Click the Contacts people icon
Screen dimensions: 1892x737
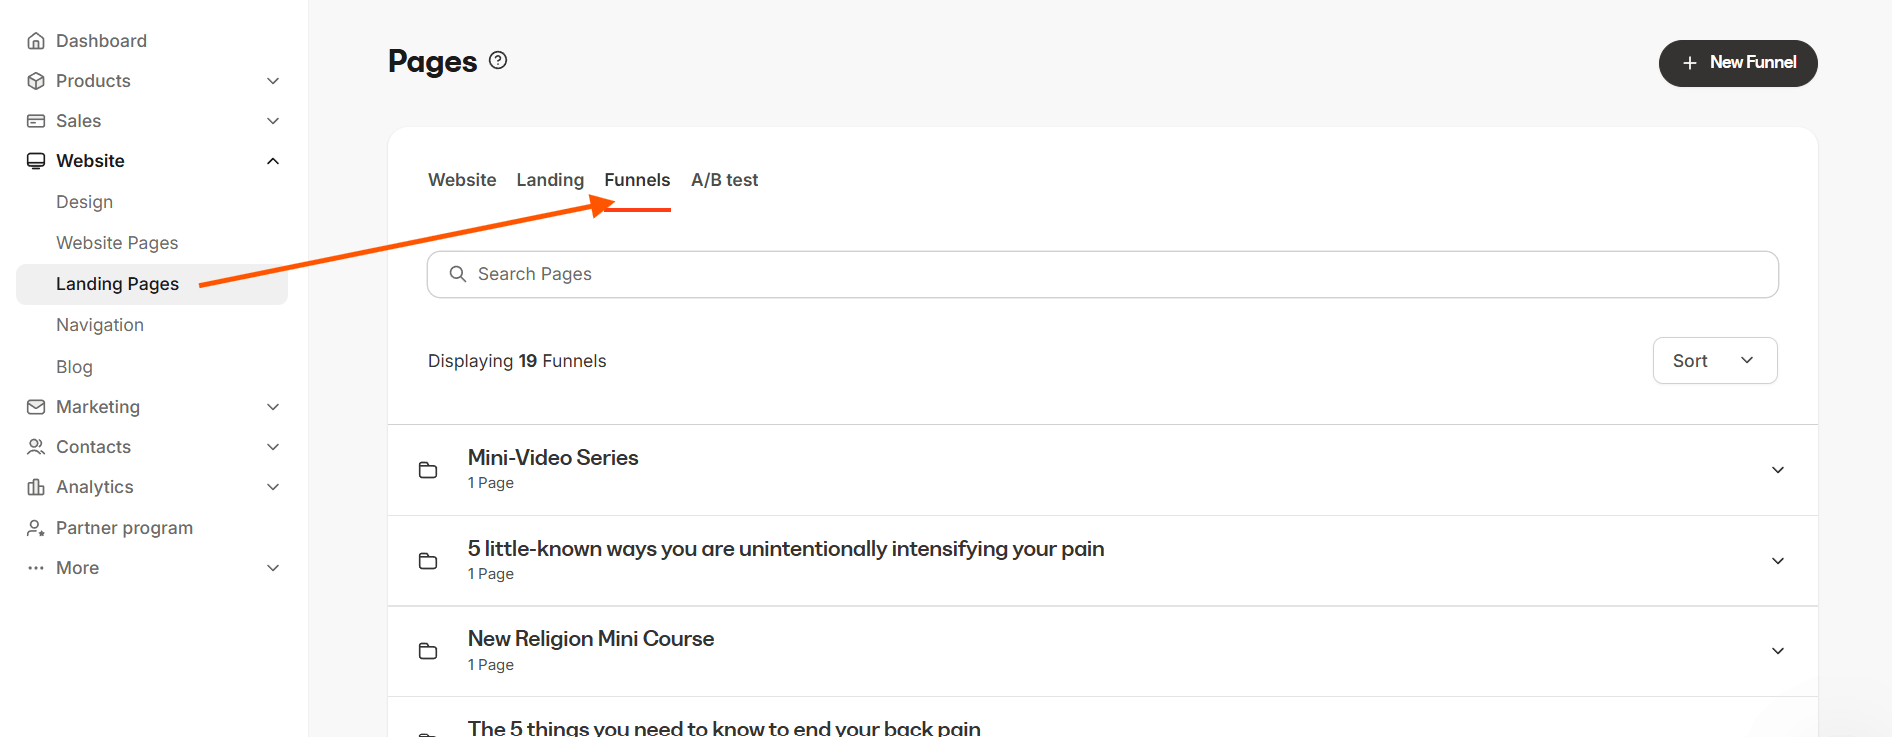pos(36,447)
